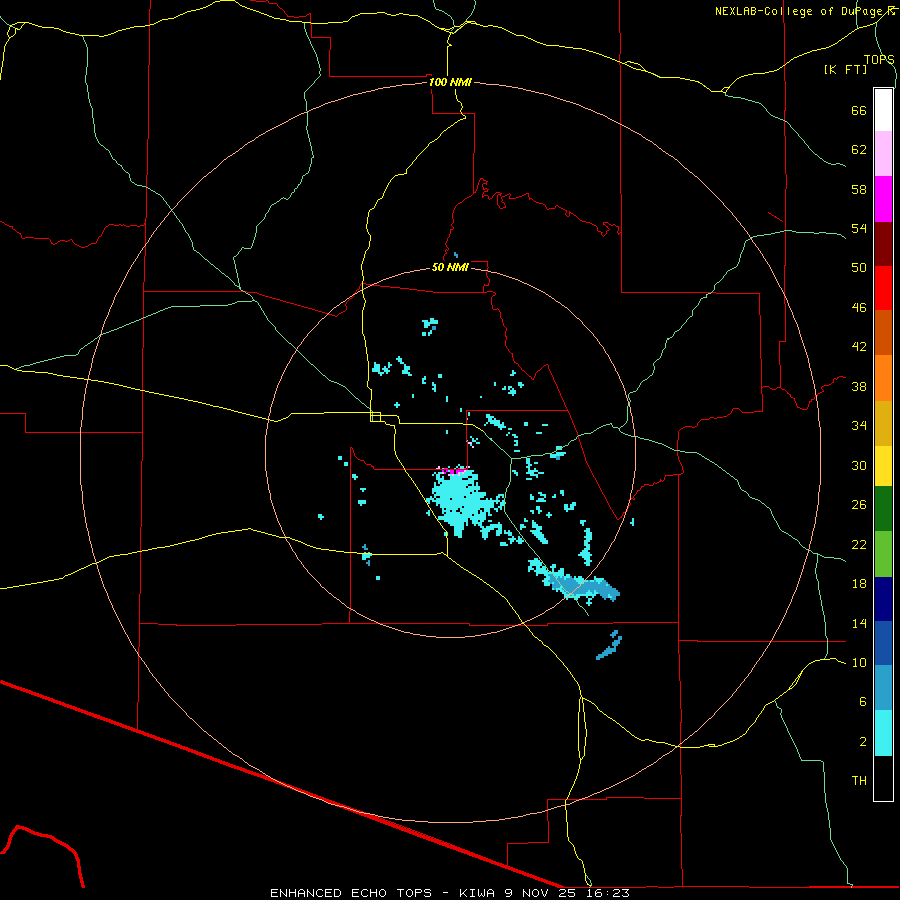Click the light green 26 K FT swatch
Image resolution: width=900 pixels, height=900 pixels.
point(883,554)
